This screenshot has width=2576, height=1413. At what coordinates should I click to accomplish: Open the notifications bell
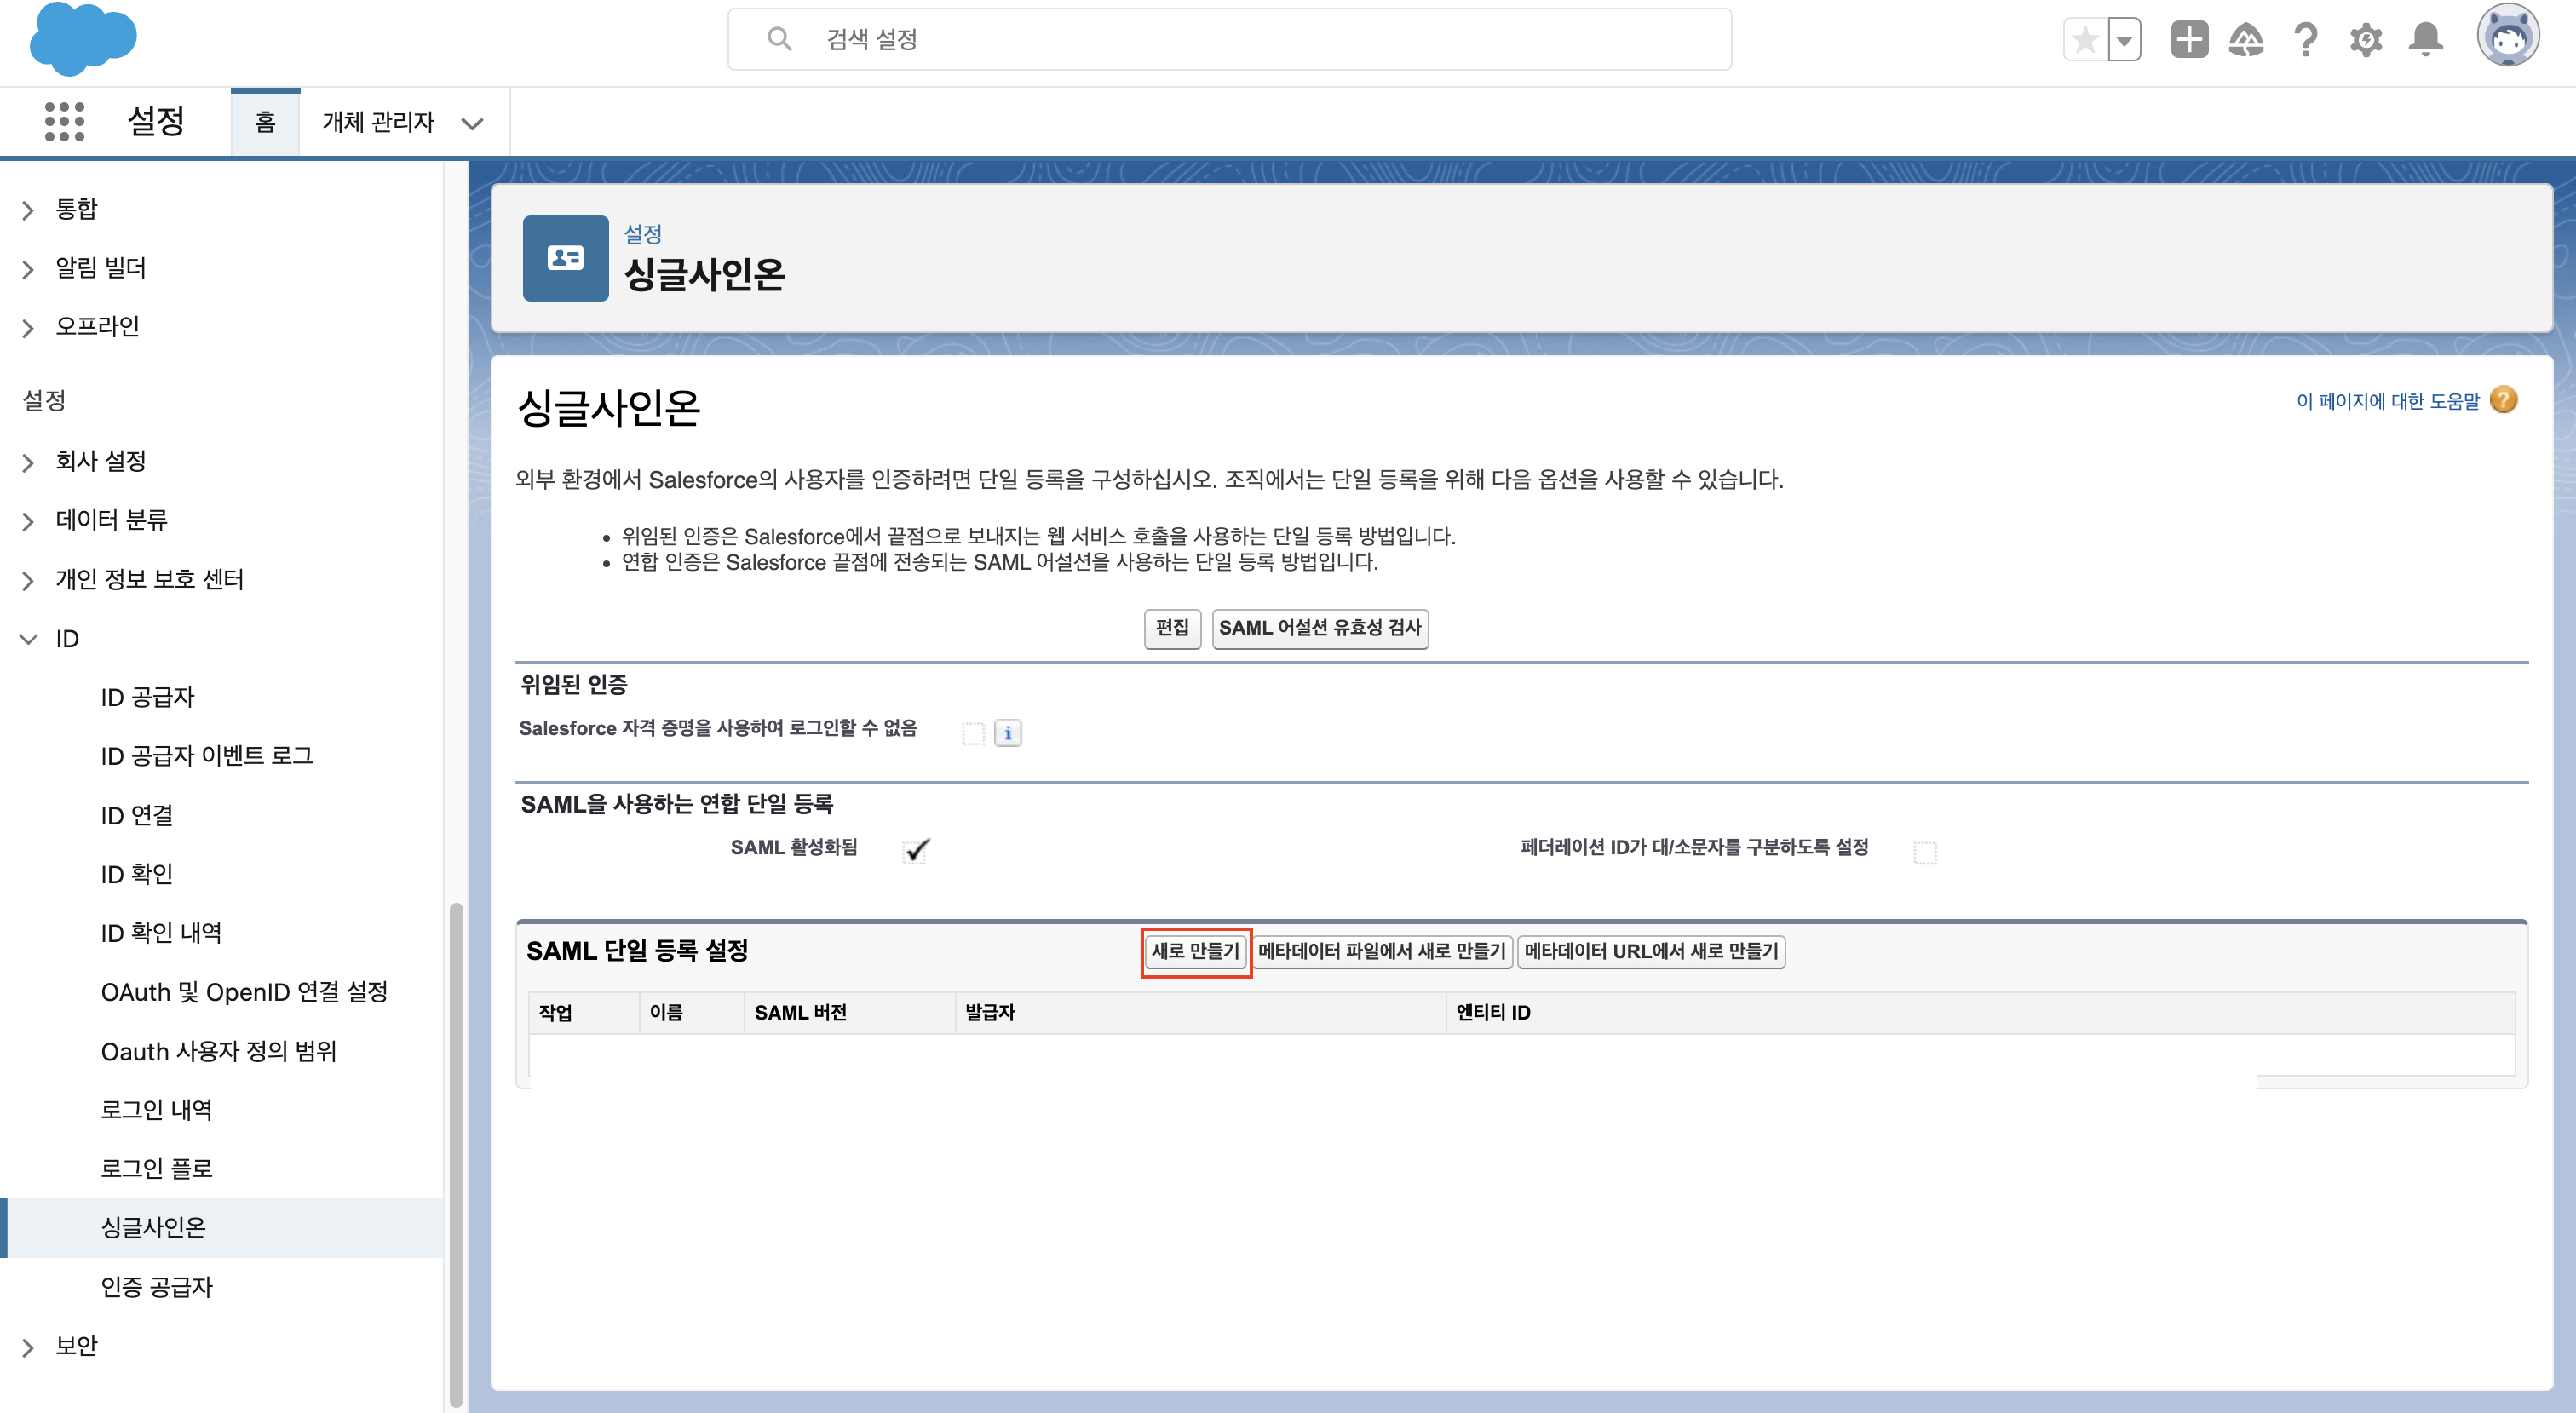point(2426,40)
